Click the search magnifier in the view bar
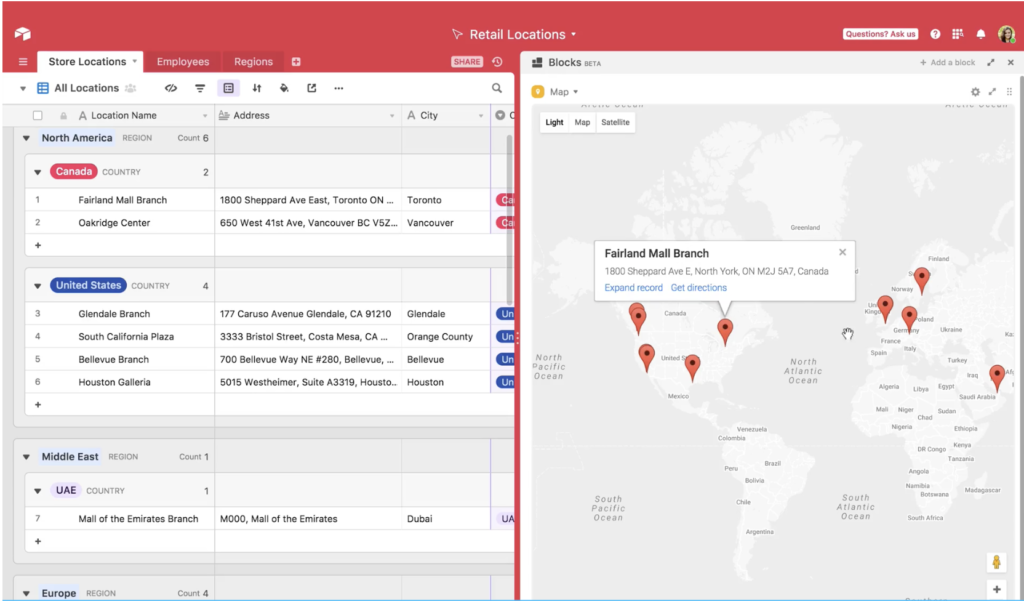Screen dimensions: 1024x601 click(x=497, y=88)
